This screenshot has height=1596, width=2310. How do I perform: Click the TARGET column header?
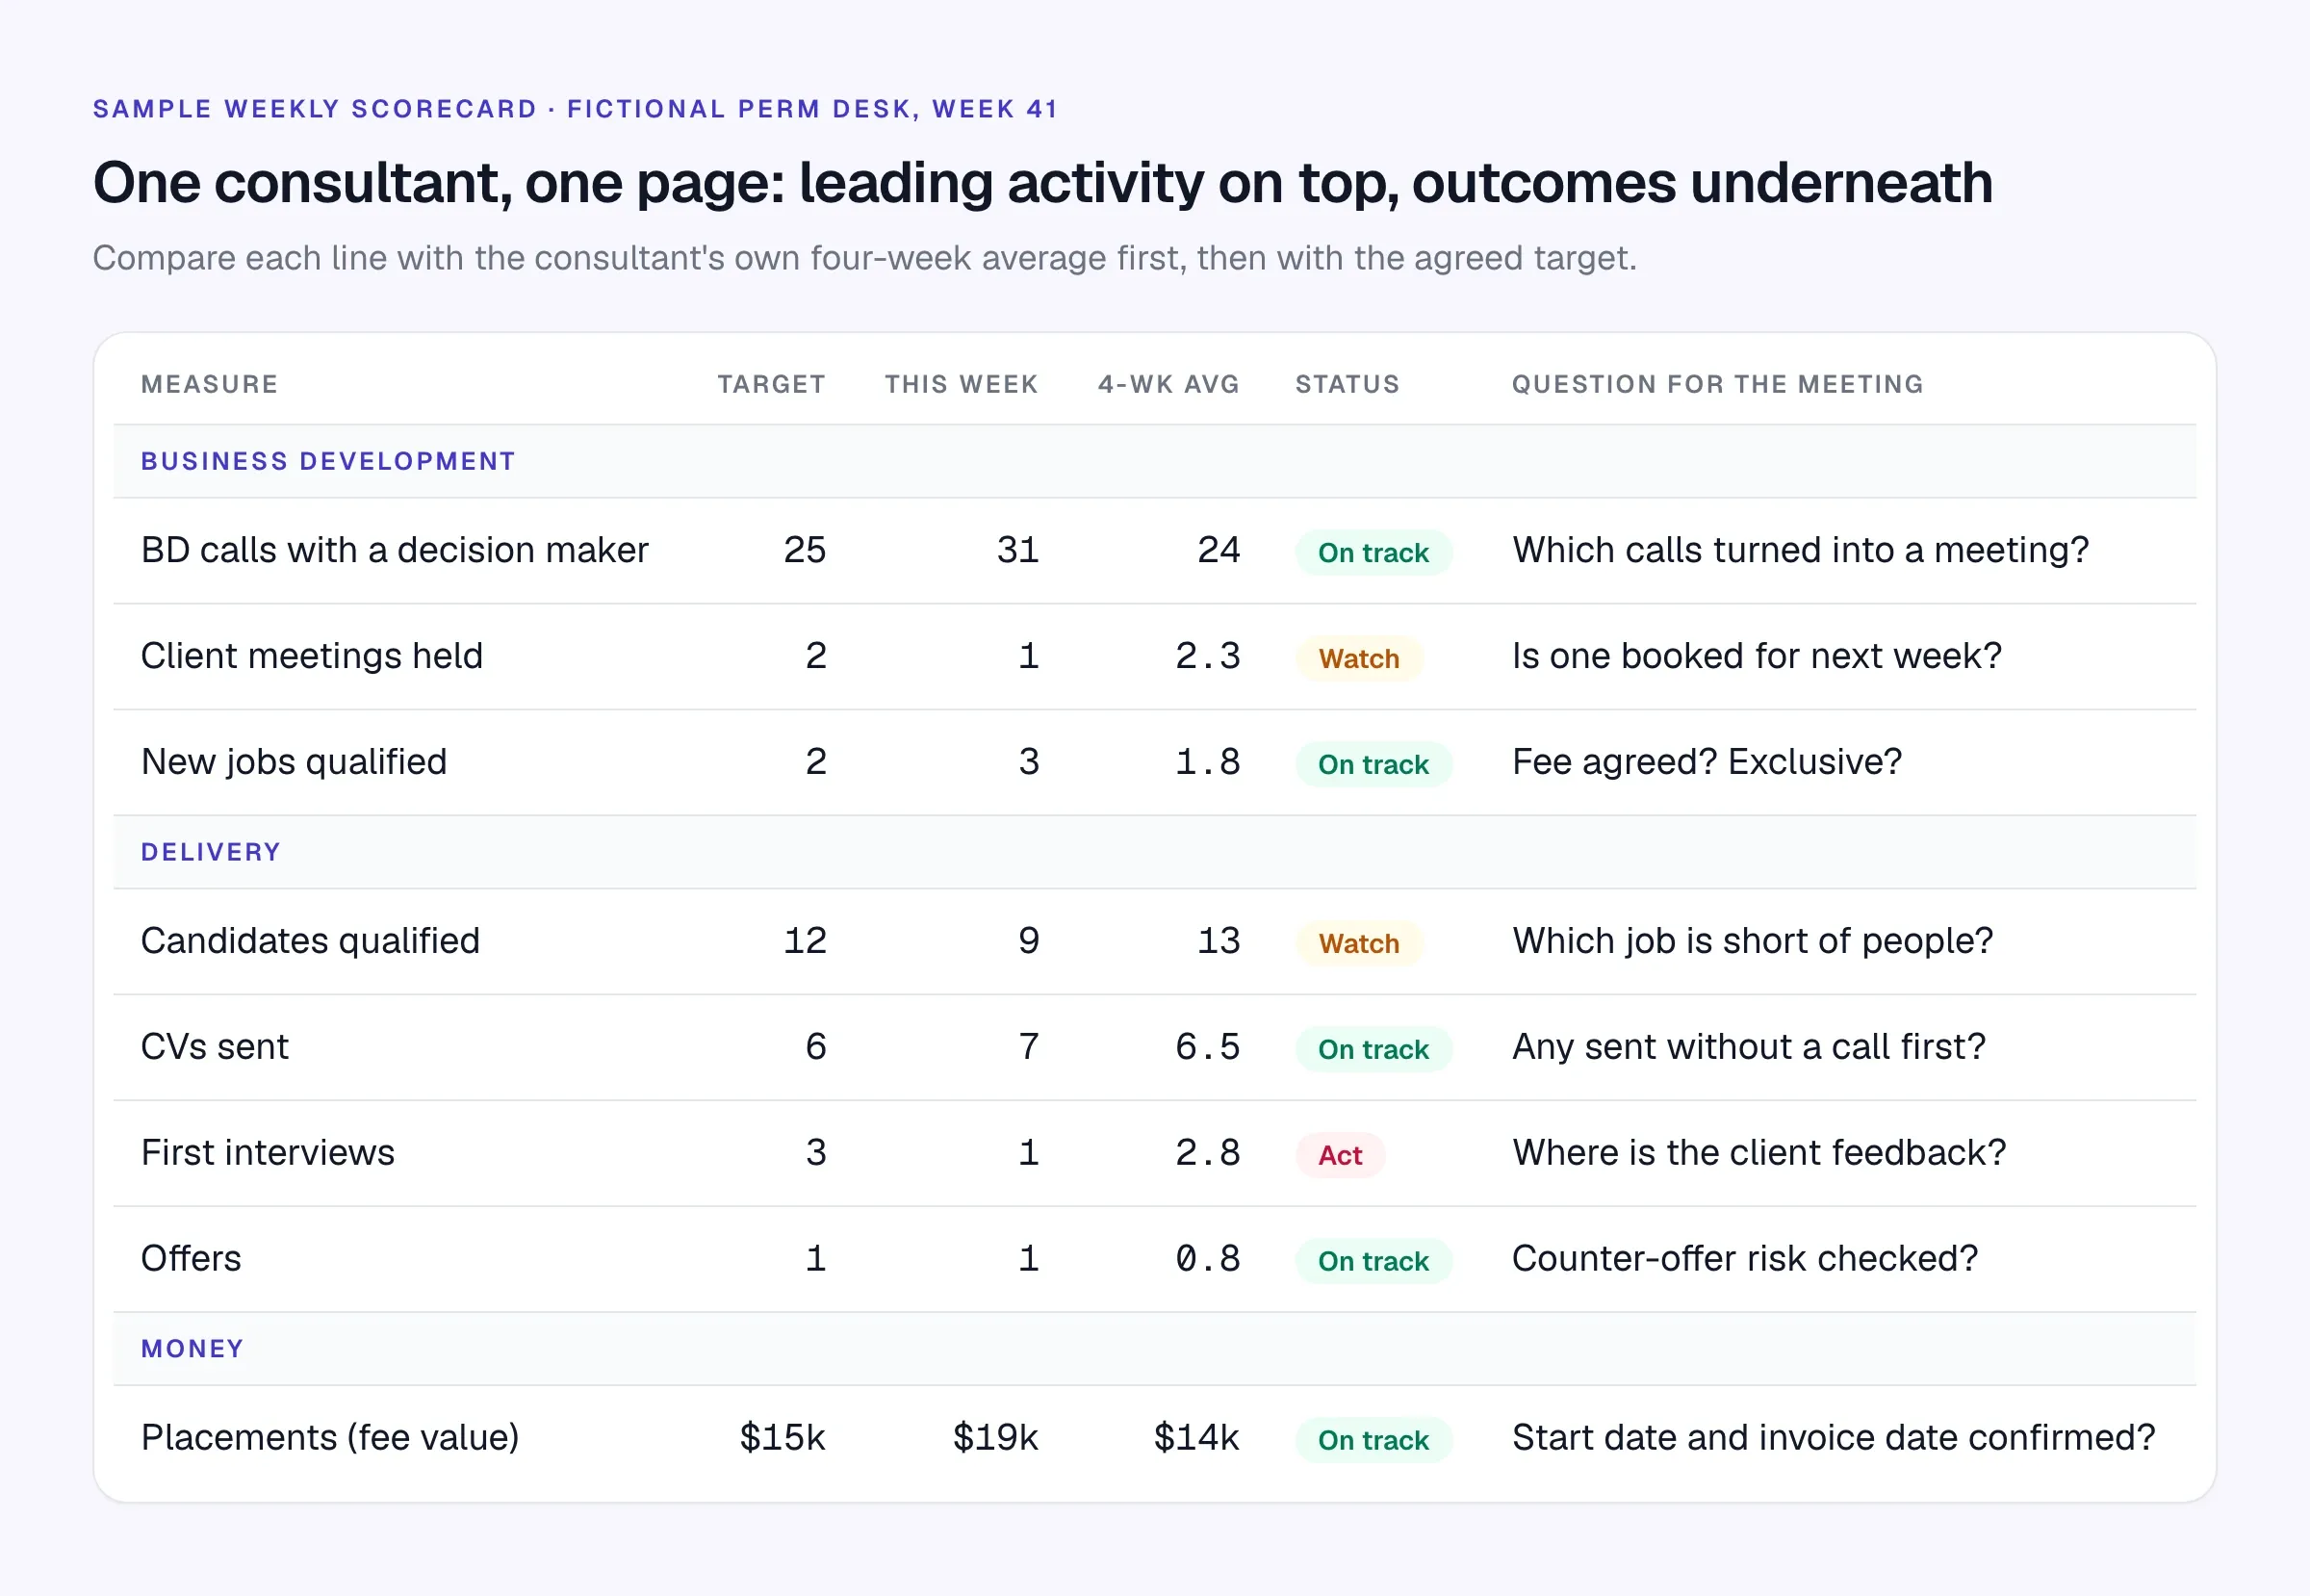(x=771, y=384)
